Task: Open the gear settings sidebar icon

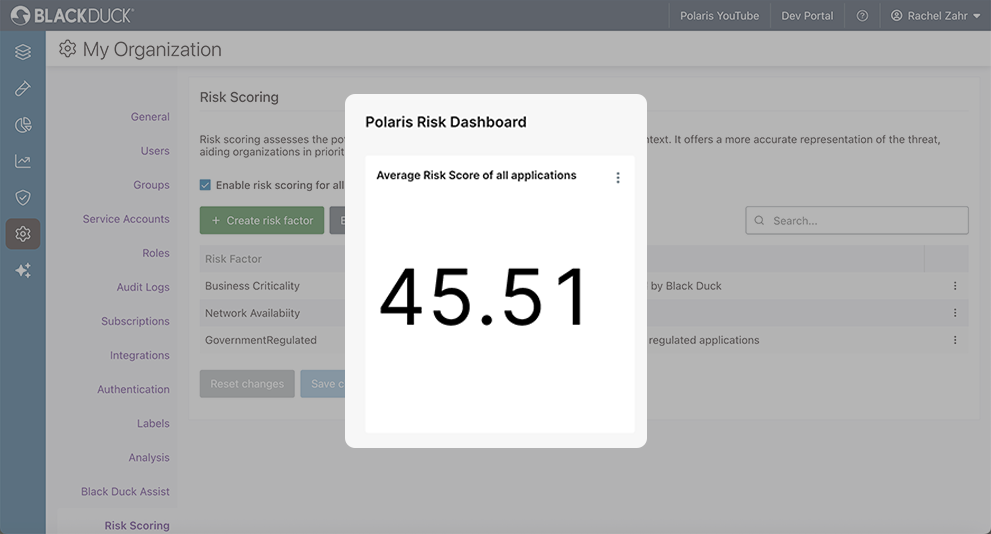Action: (x=23, y=234)
